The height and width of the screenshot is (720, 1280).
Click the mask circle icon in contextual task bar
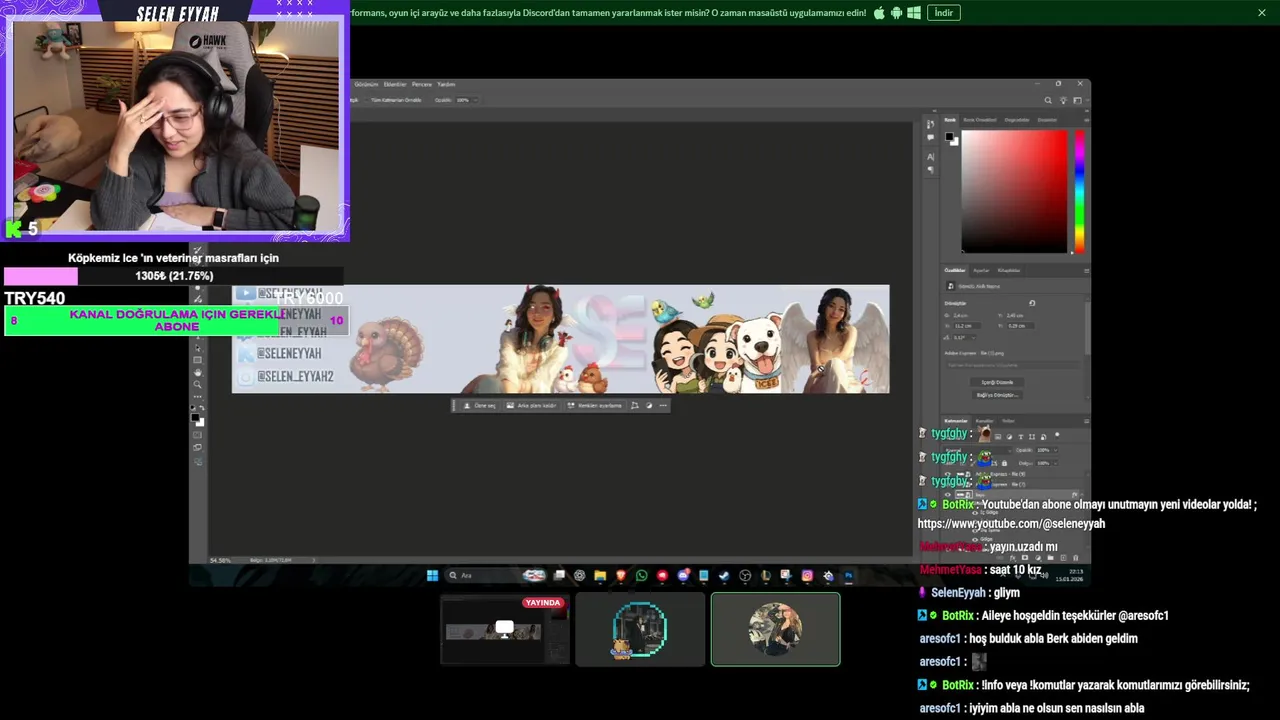[649, 405]
